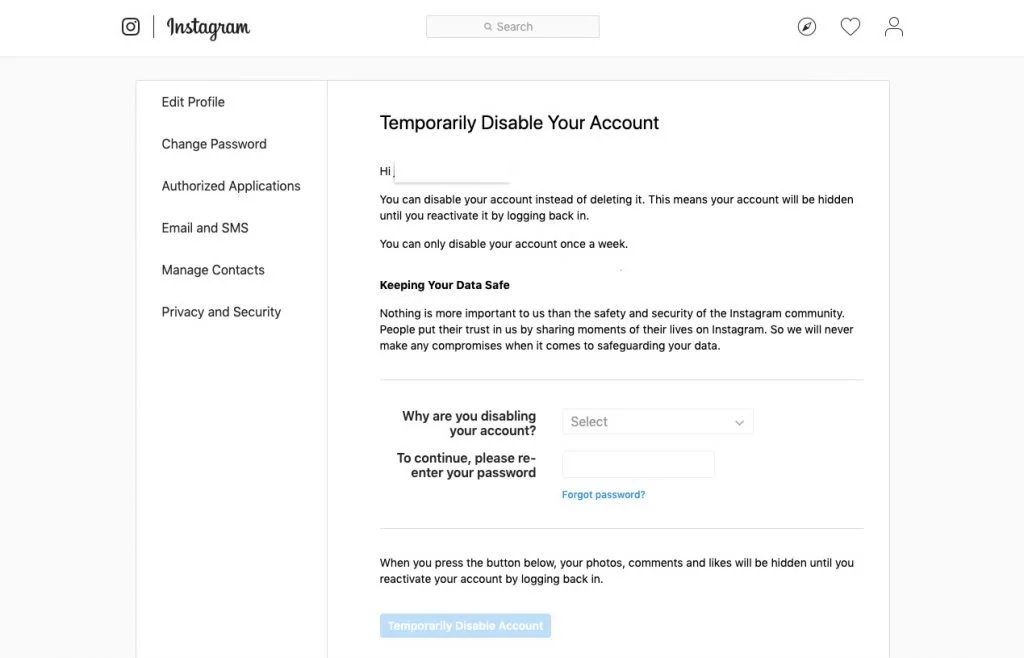Open Email and SMS settings
Image resolution: width=1024 pixels, height=658 pixels.
click(205, 228)
